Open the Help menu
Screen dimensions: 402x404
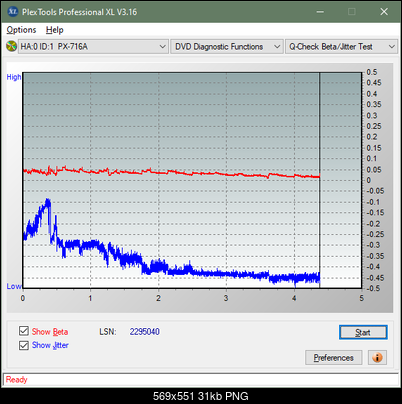(55, 30)
